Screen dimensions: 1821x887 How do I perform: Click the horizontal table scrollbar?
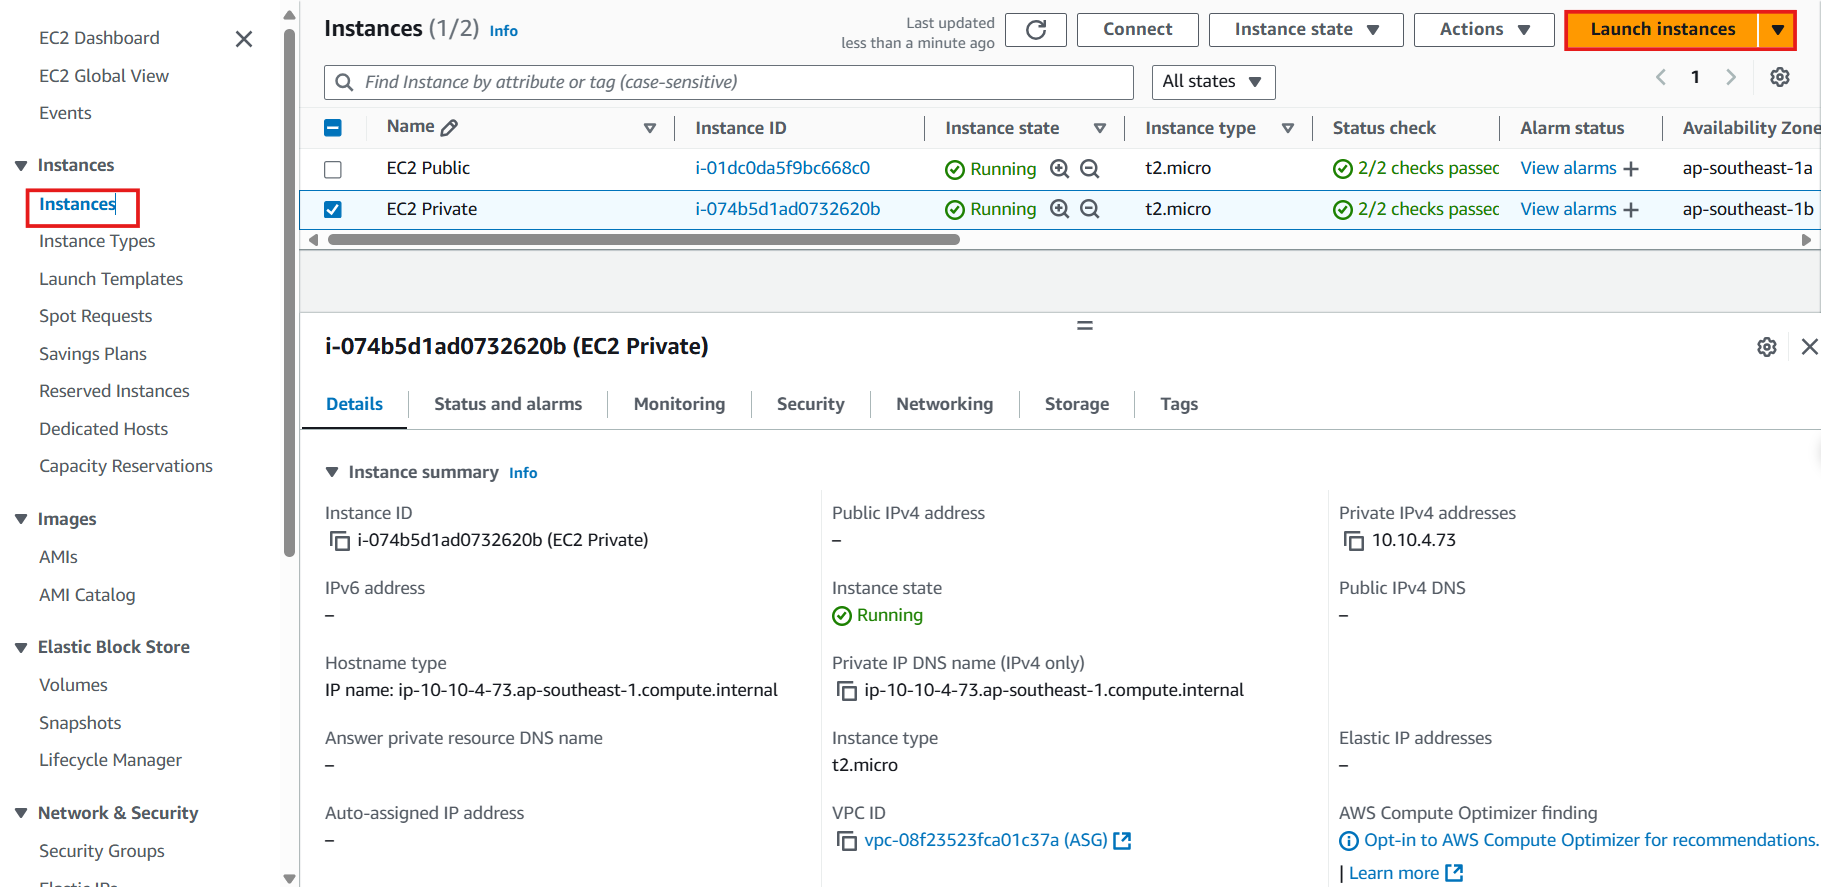click(x=643, y=240)
